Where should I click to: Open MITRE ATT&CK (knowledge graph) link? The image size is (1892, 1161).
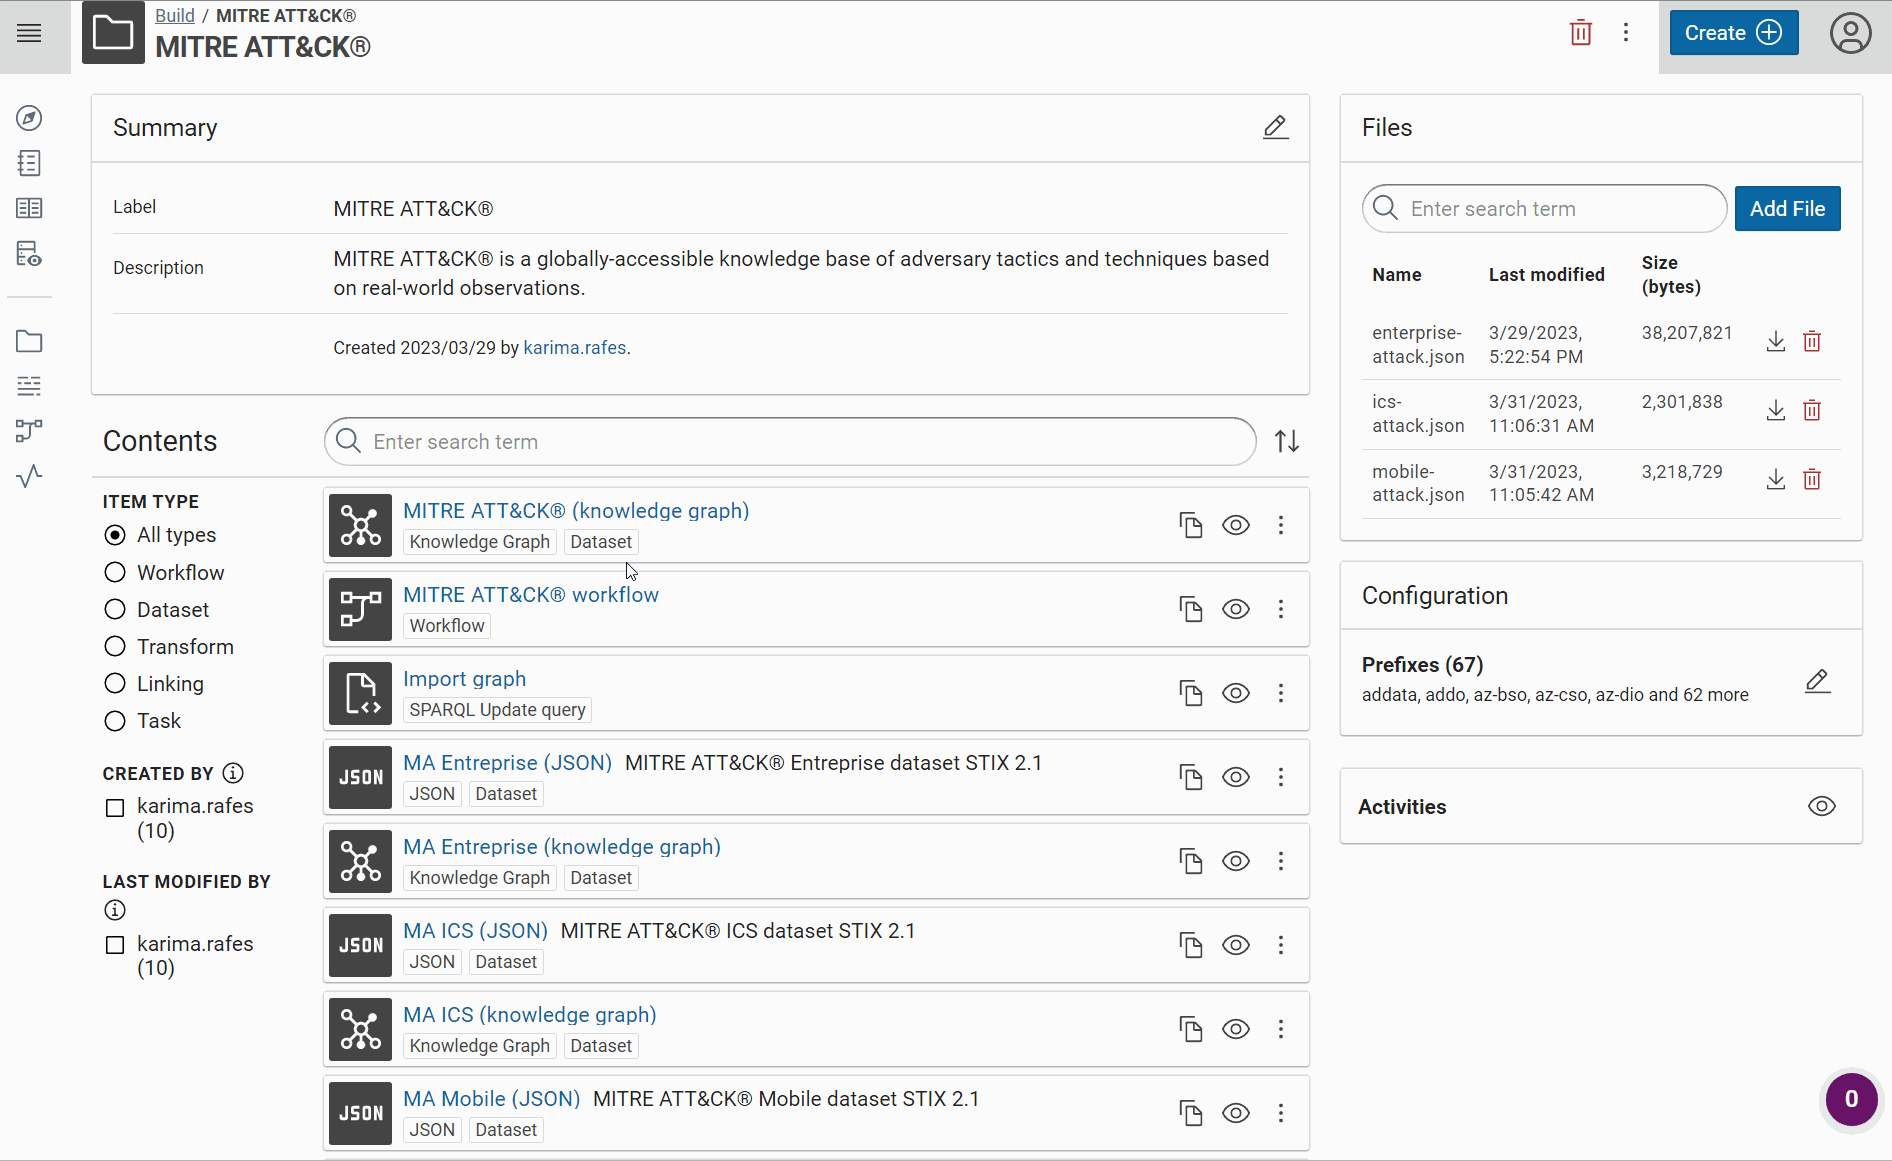point(576,511)
